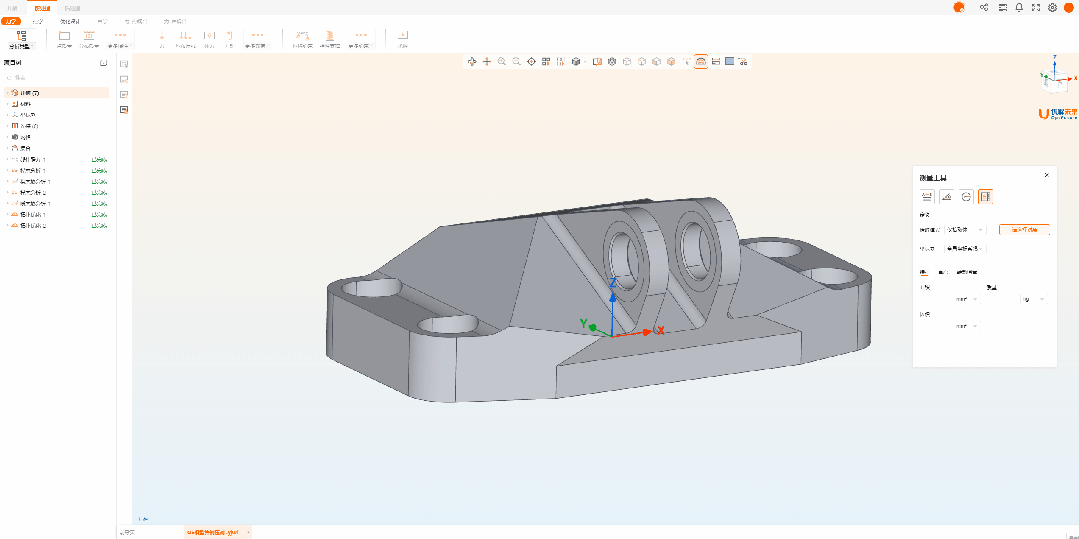Click the scissors icon at viewport toolbar end
The width and height of the screenshot is (1079, 539).
[x=743, y=62]
